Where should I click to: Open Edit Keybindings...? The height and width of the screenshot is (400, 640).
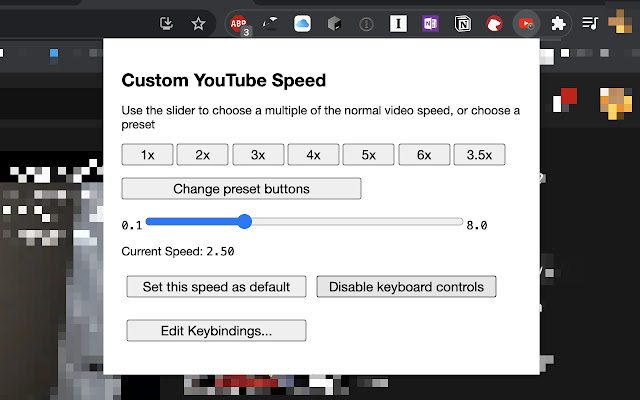coord(216,330)
